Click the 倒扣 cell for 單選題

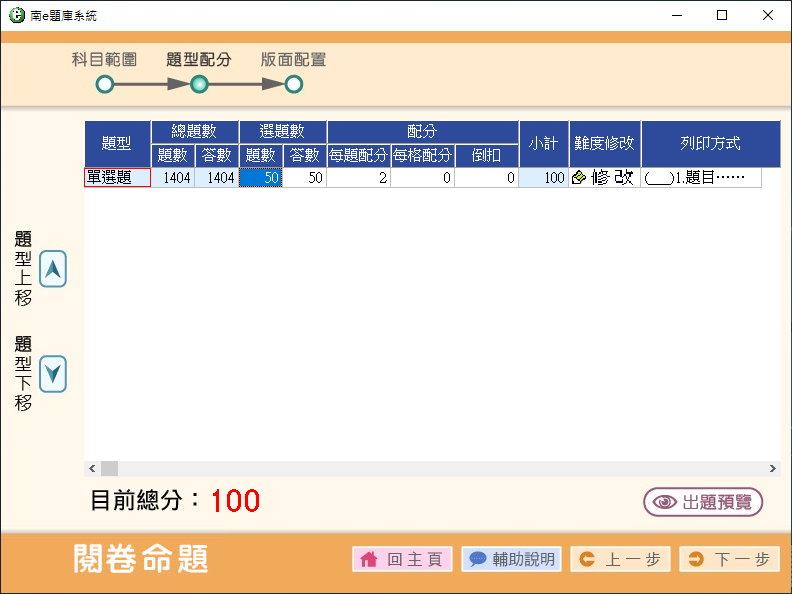(486, 178)
